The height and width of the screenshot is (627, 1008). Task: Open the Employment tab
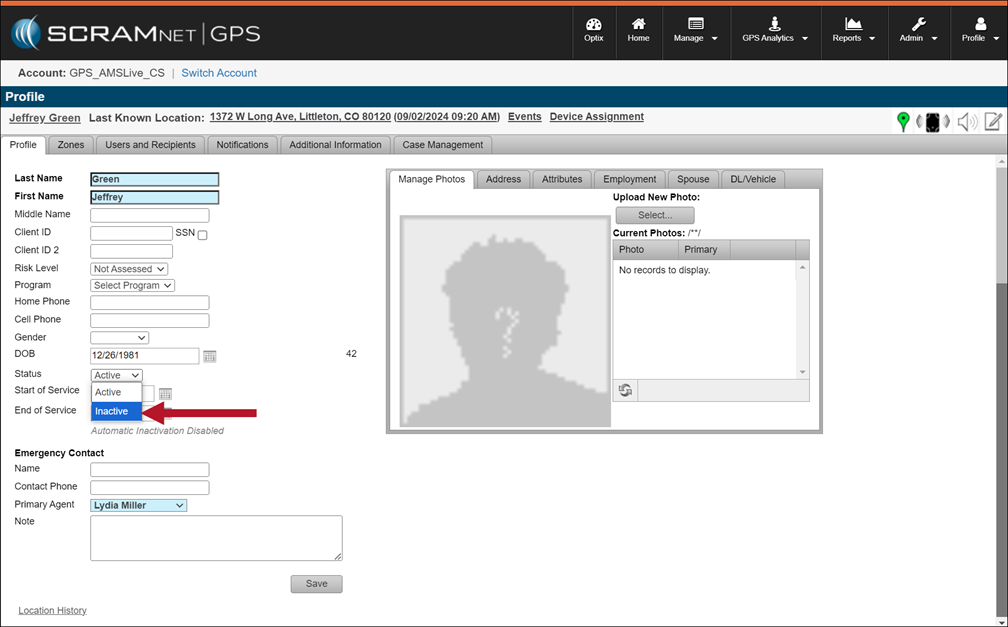[629, 179]
